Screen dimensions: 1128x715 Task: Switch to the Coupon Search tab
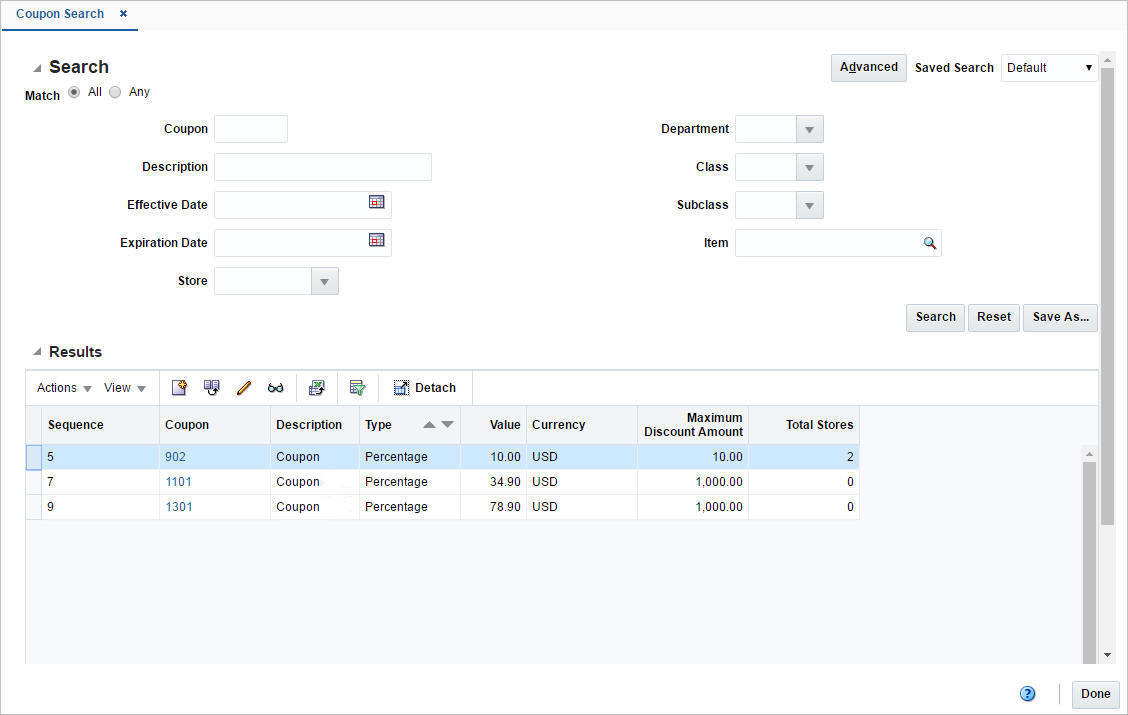click(60, 14)
